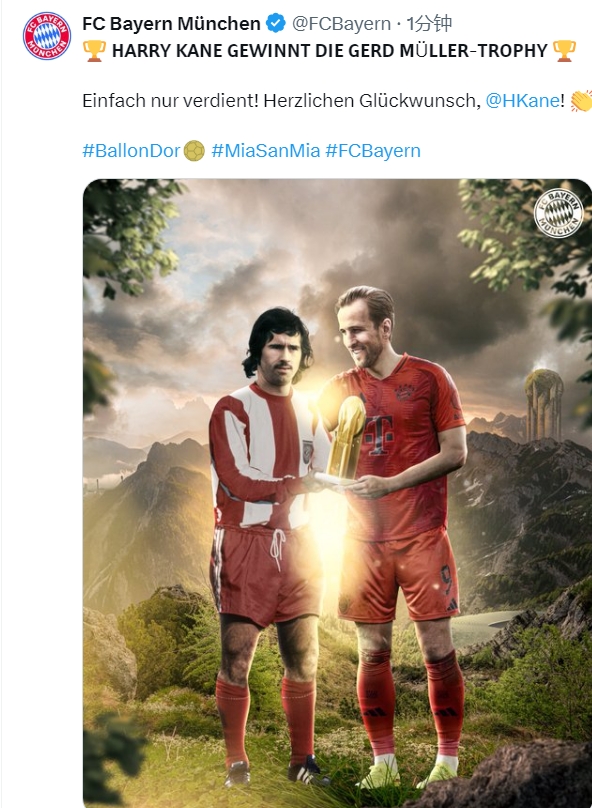Open the #BallonDor hashtag
592x808 pixels.
(x=131, y=151)
